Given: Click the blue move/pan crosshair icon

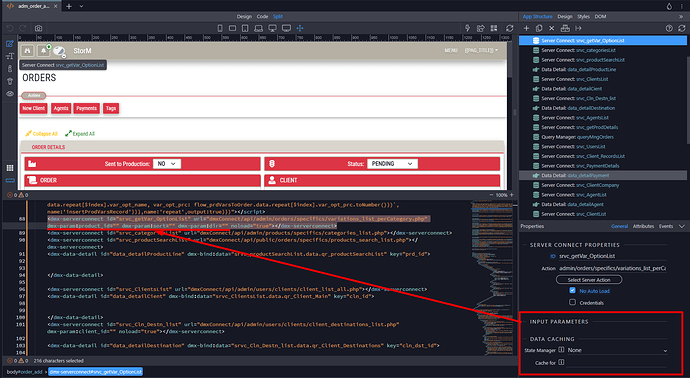Looking at the screenshot, I should (300, 28).
